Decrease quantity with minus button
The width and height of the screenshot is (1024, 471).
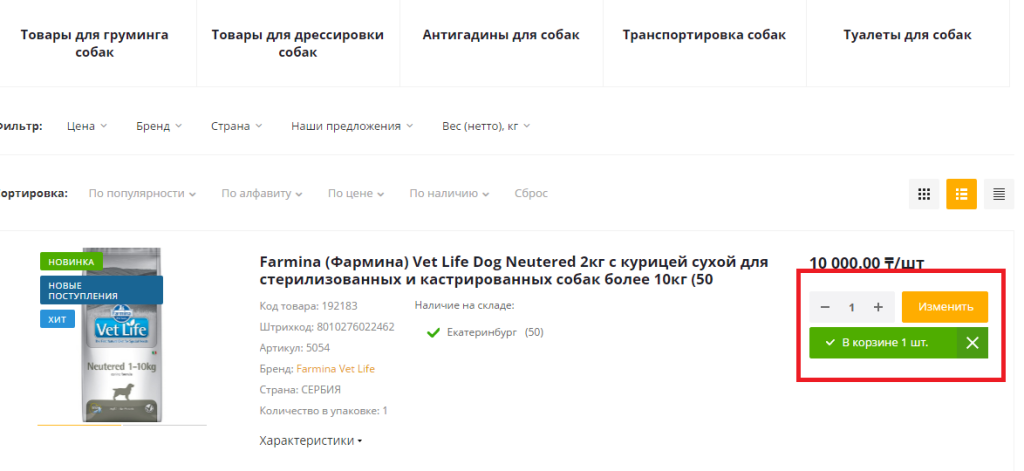(x=825, y=307)
